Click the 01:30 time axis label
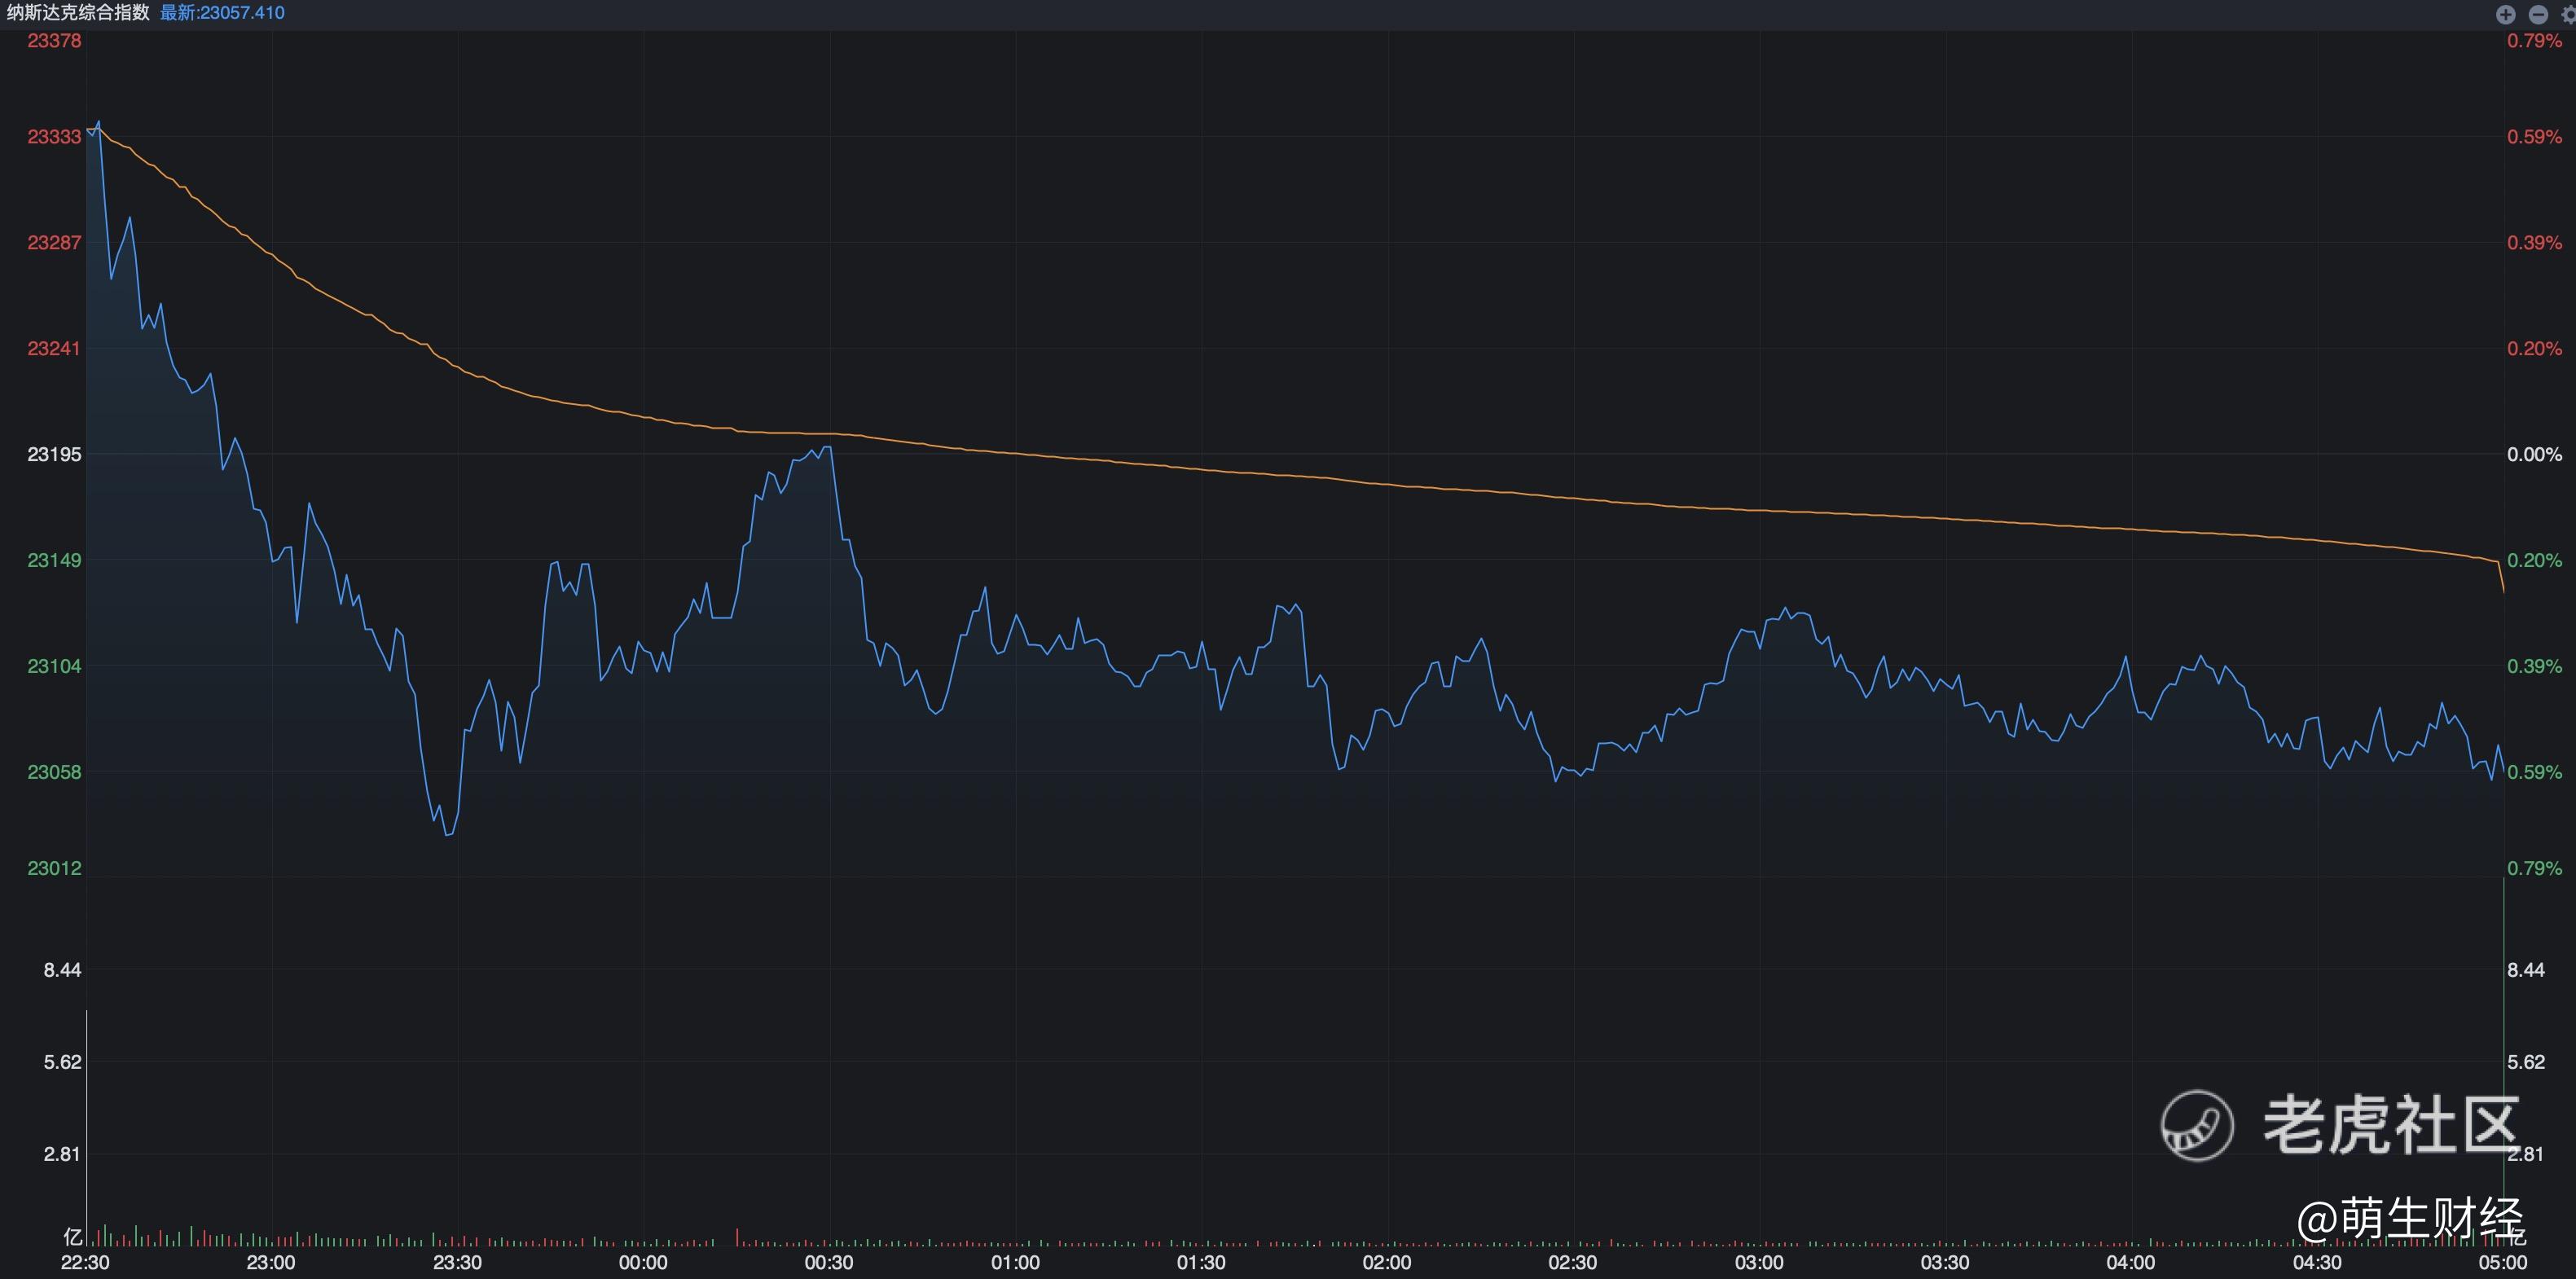The image size is (2576, 1279). click(x=1201, y=1263)
